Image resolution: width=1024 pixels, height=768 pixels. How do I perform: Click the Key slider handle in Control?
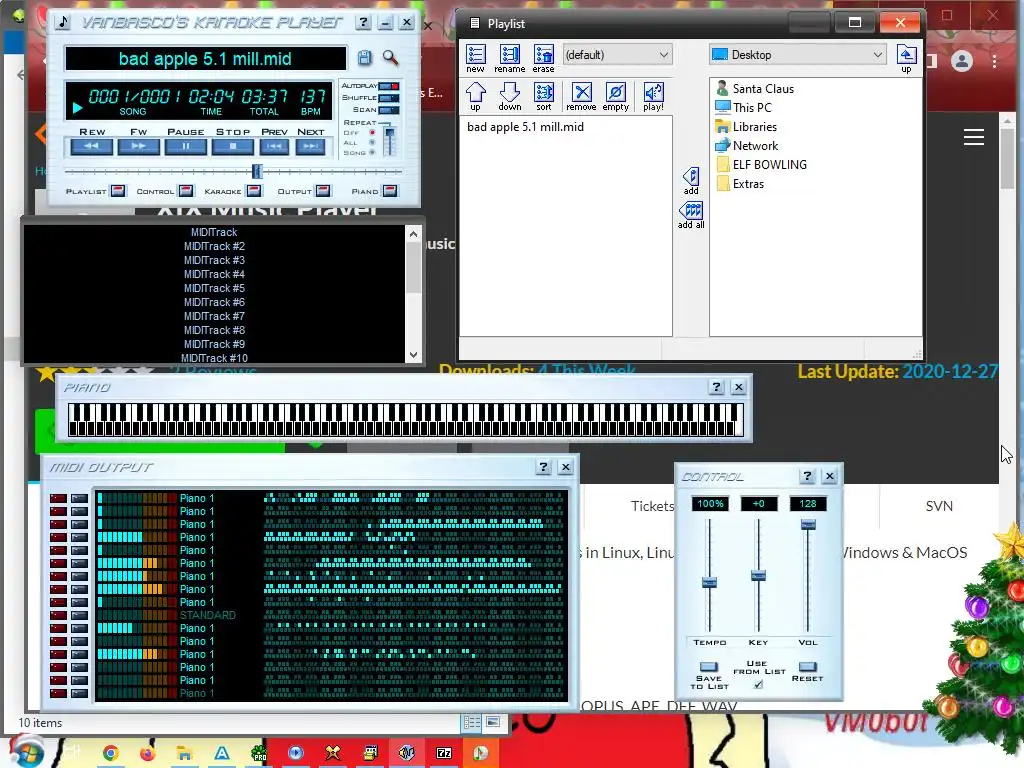click(758, 576)
